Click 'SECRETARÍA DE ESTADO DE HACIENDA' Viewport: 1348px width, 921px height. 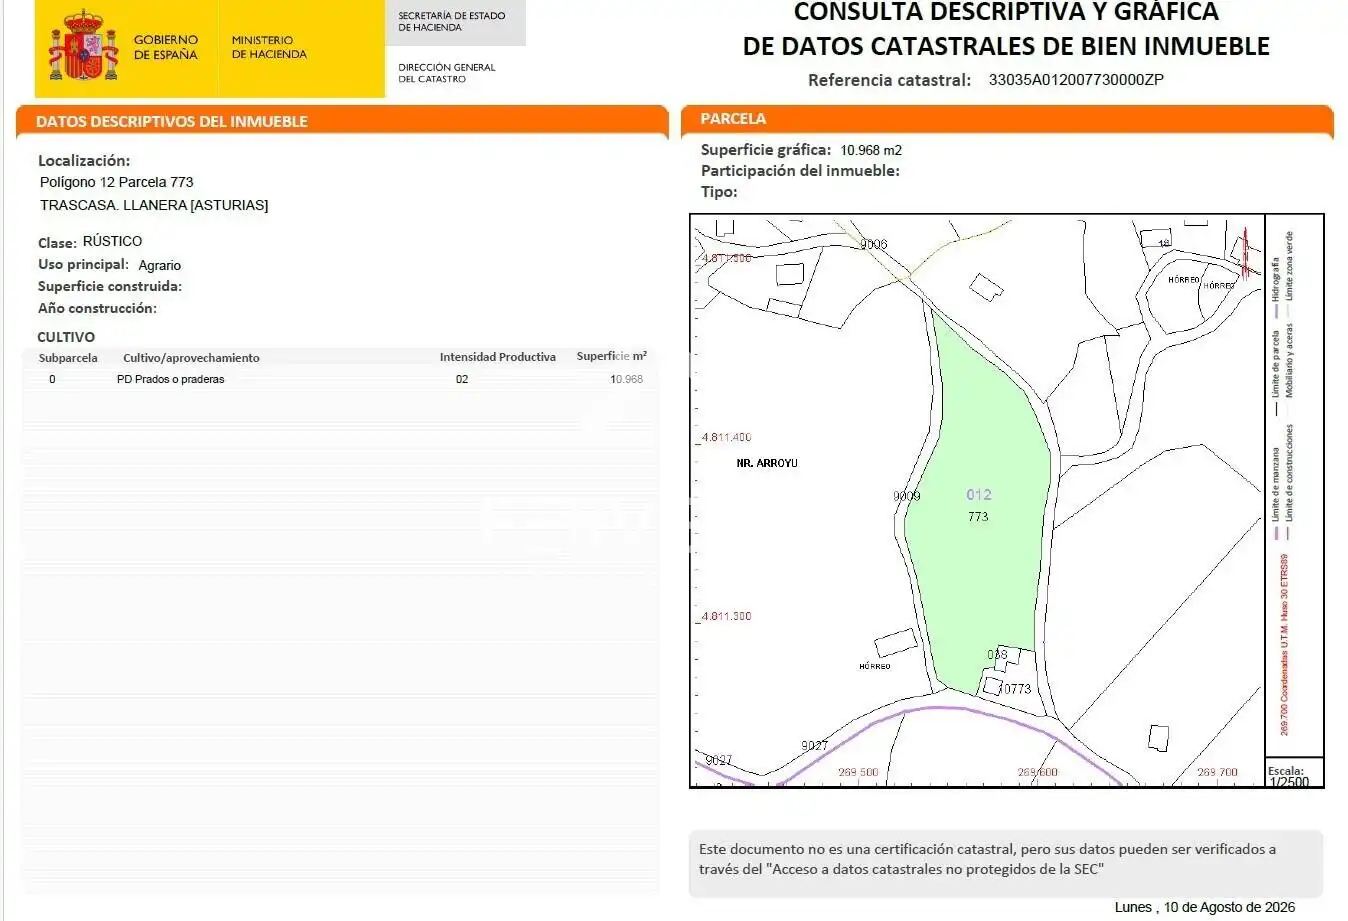pyautogui.click(x=451, y=22)
